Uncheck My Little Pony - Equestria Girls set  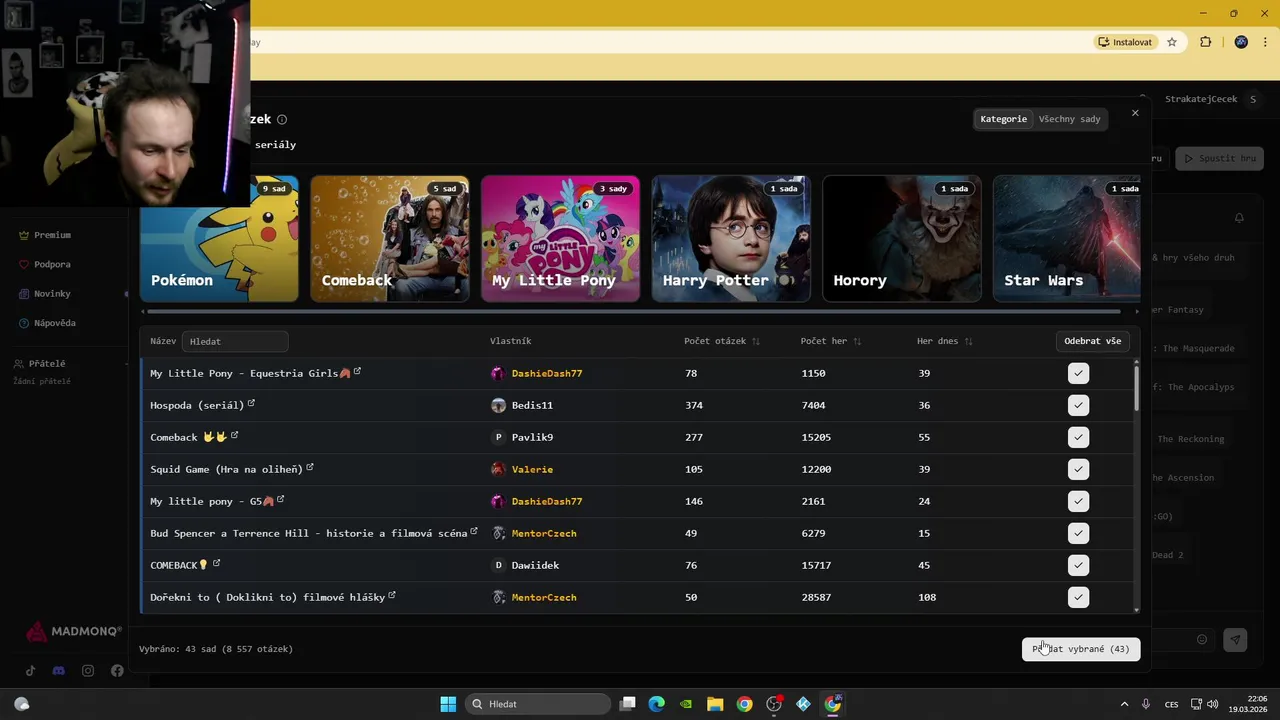[1078, 373]
